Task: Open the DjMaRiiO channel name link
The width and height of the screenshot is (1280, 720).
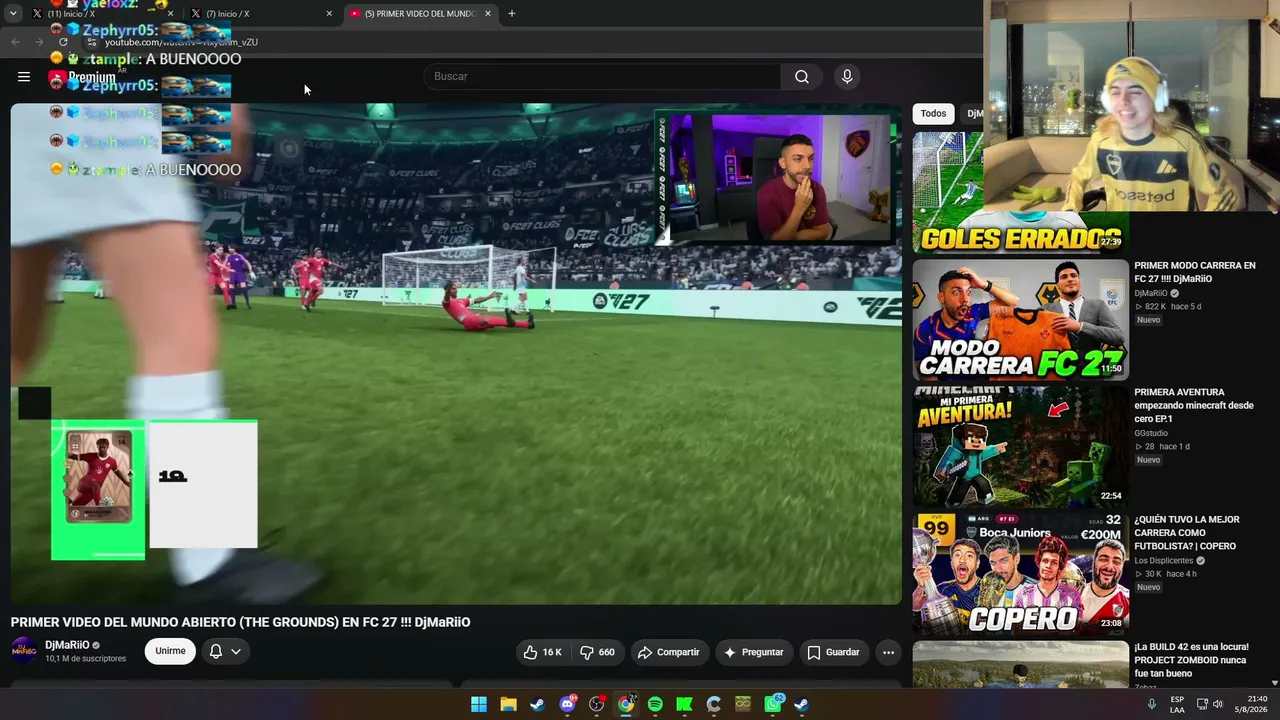Action: [67, 645]
